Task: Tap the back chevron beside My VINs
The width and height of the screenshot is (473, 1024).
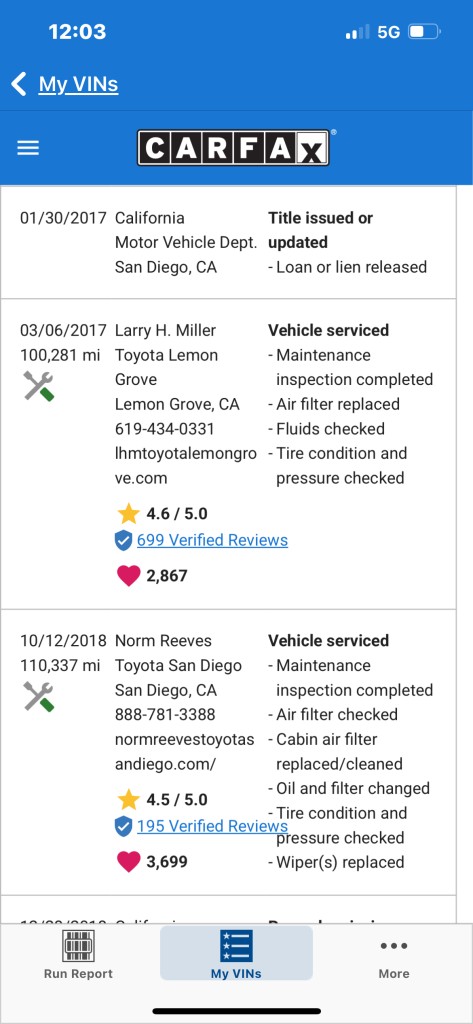Action: click(x=19, y=84)
